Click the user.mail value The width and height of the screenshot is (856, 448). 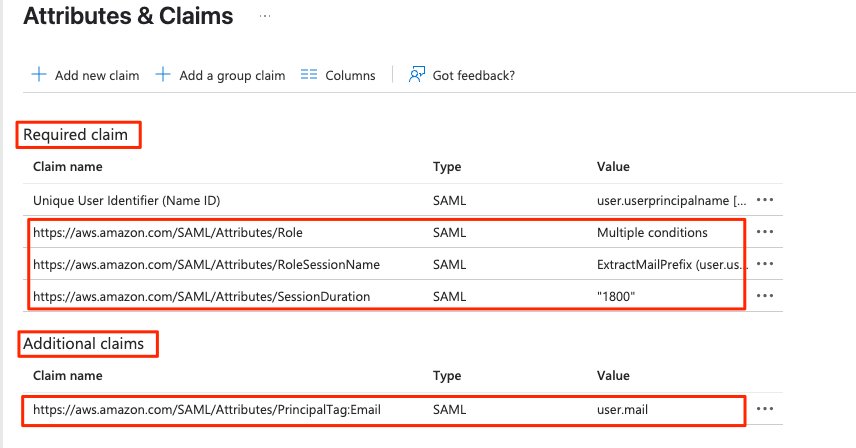622,409
